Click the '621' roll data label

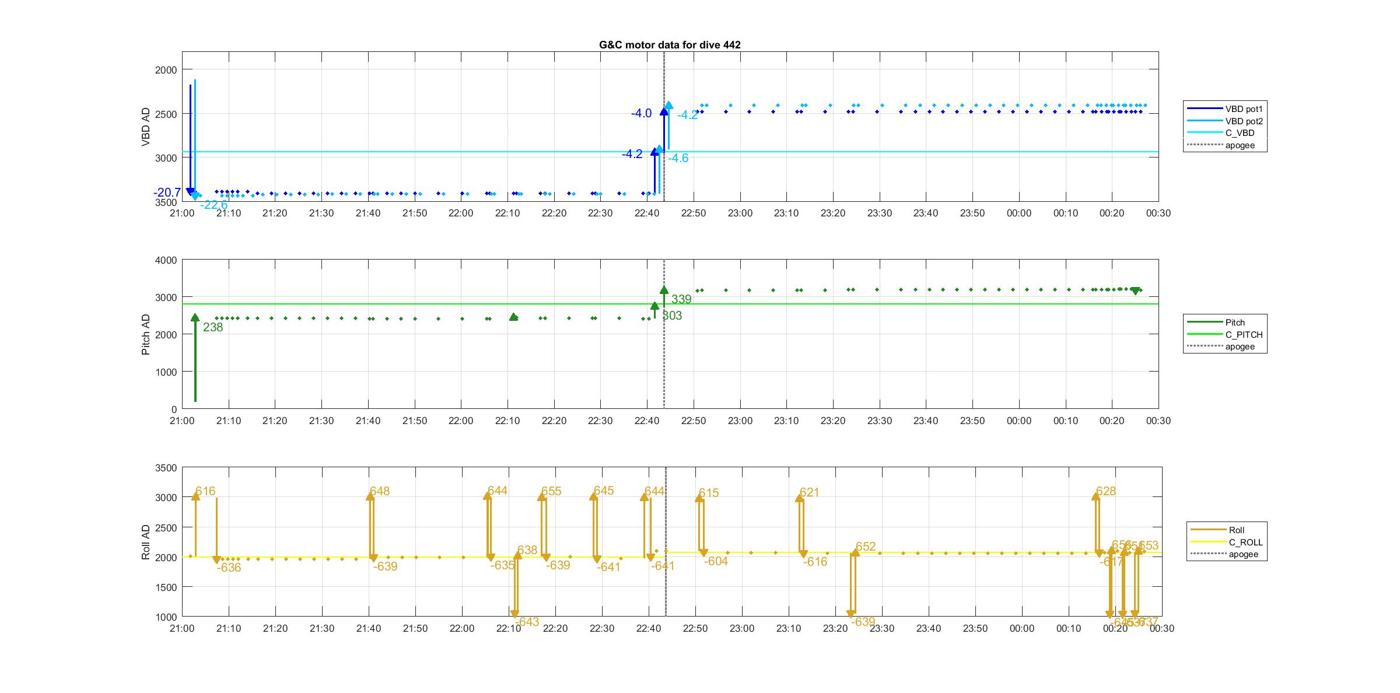809,492
